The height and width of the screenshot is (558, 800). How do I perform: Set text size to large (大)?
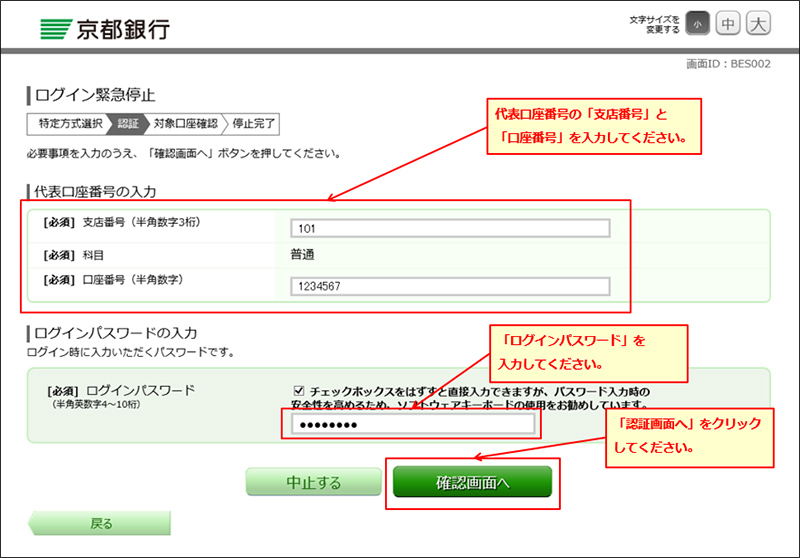pos(758,24)
